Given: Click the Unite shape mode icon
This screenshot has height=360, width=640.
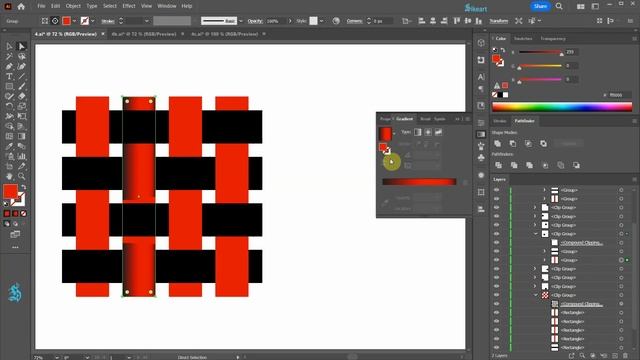Looking at the screenshot, I should pyautogui.click(x=498, y=144).
